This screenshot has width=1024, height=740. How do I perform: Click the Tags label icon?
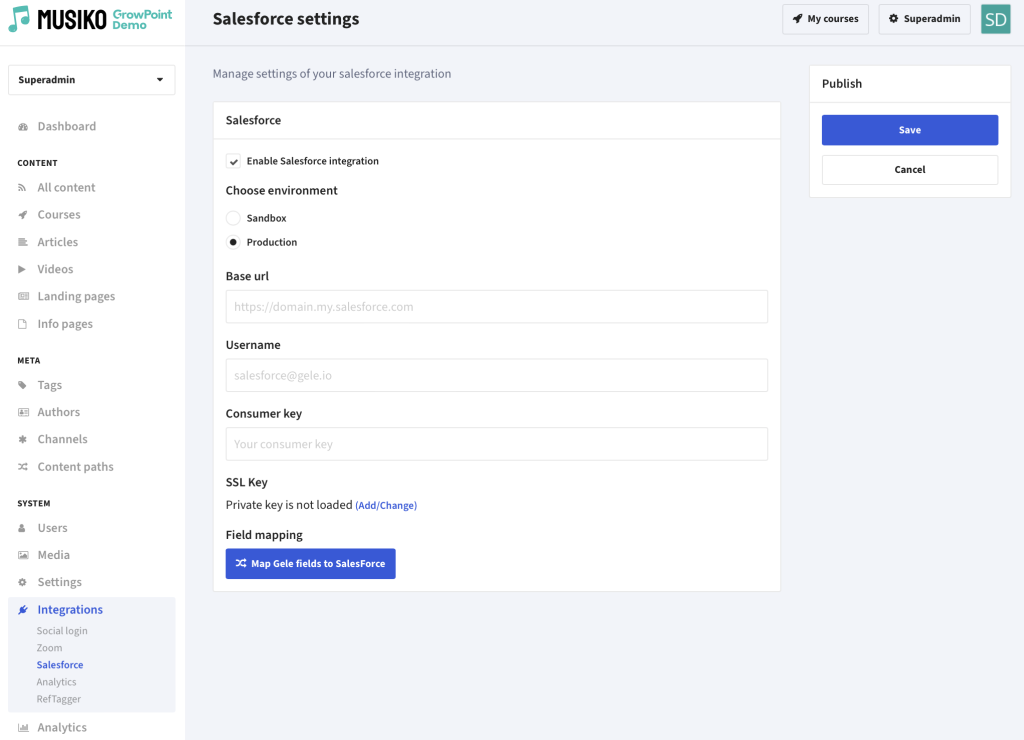coord(23,385)
